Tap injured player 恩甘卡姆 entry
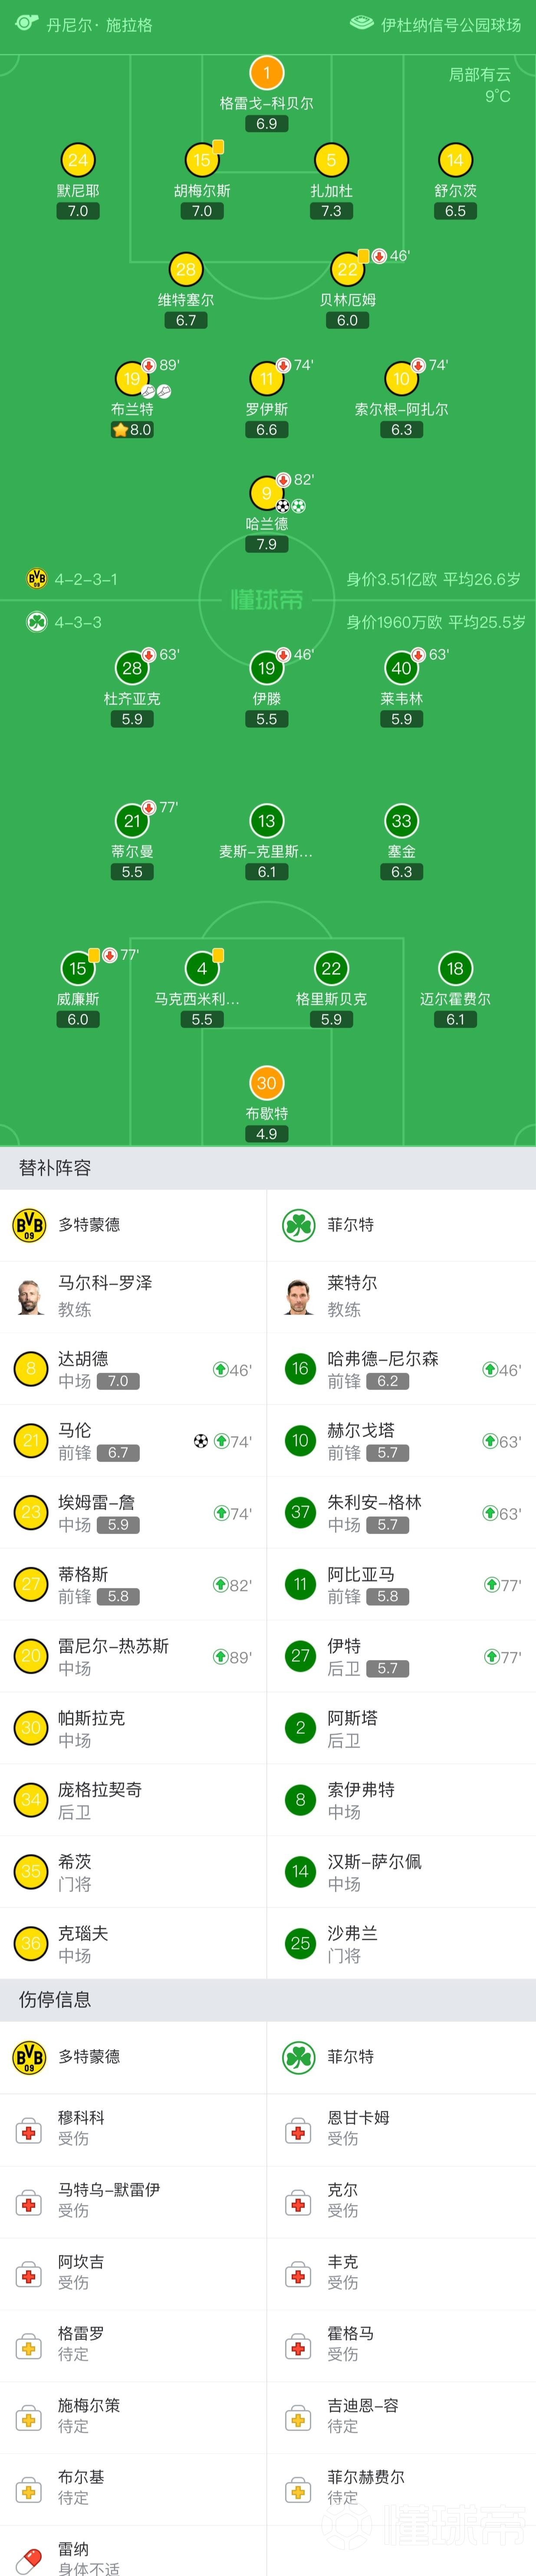This screenshot has width=536, height=2576. [402, 2129]
